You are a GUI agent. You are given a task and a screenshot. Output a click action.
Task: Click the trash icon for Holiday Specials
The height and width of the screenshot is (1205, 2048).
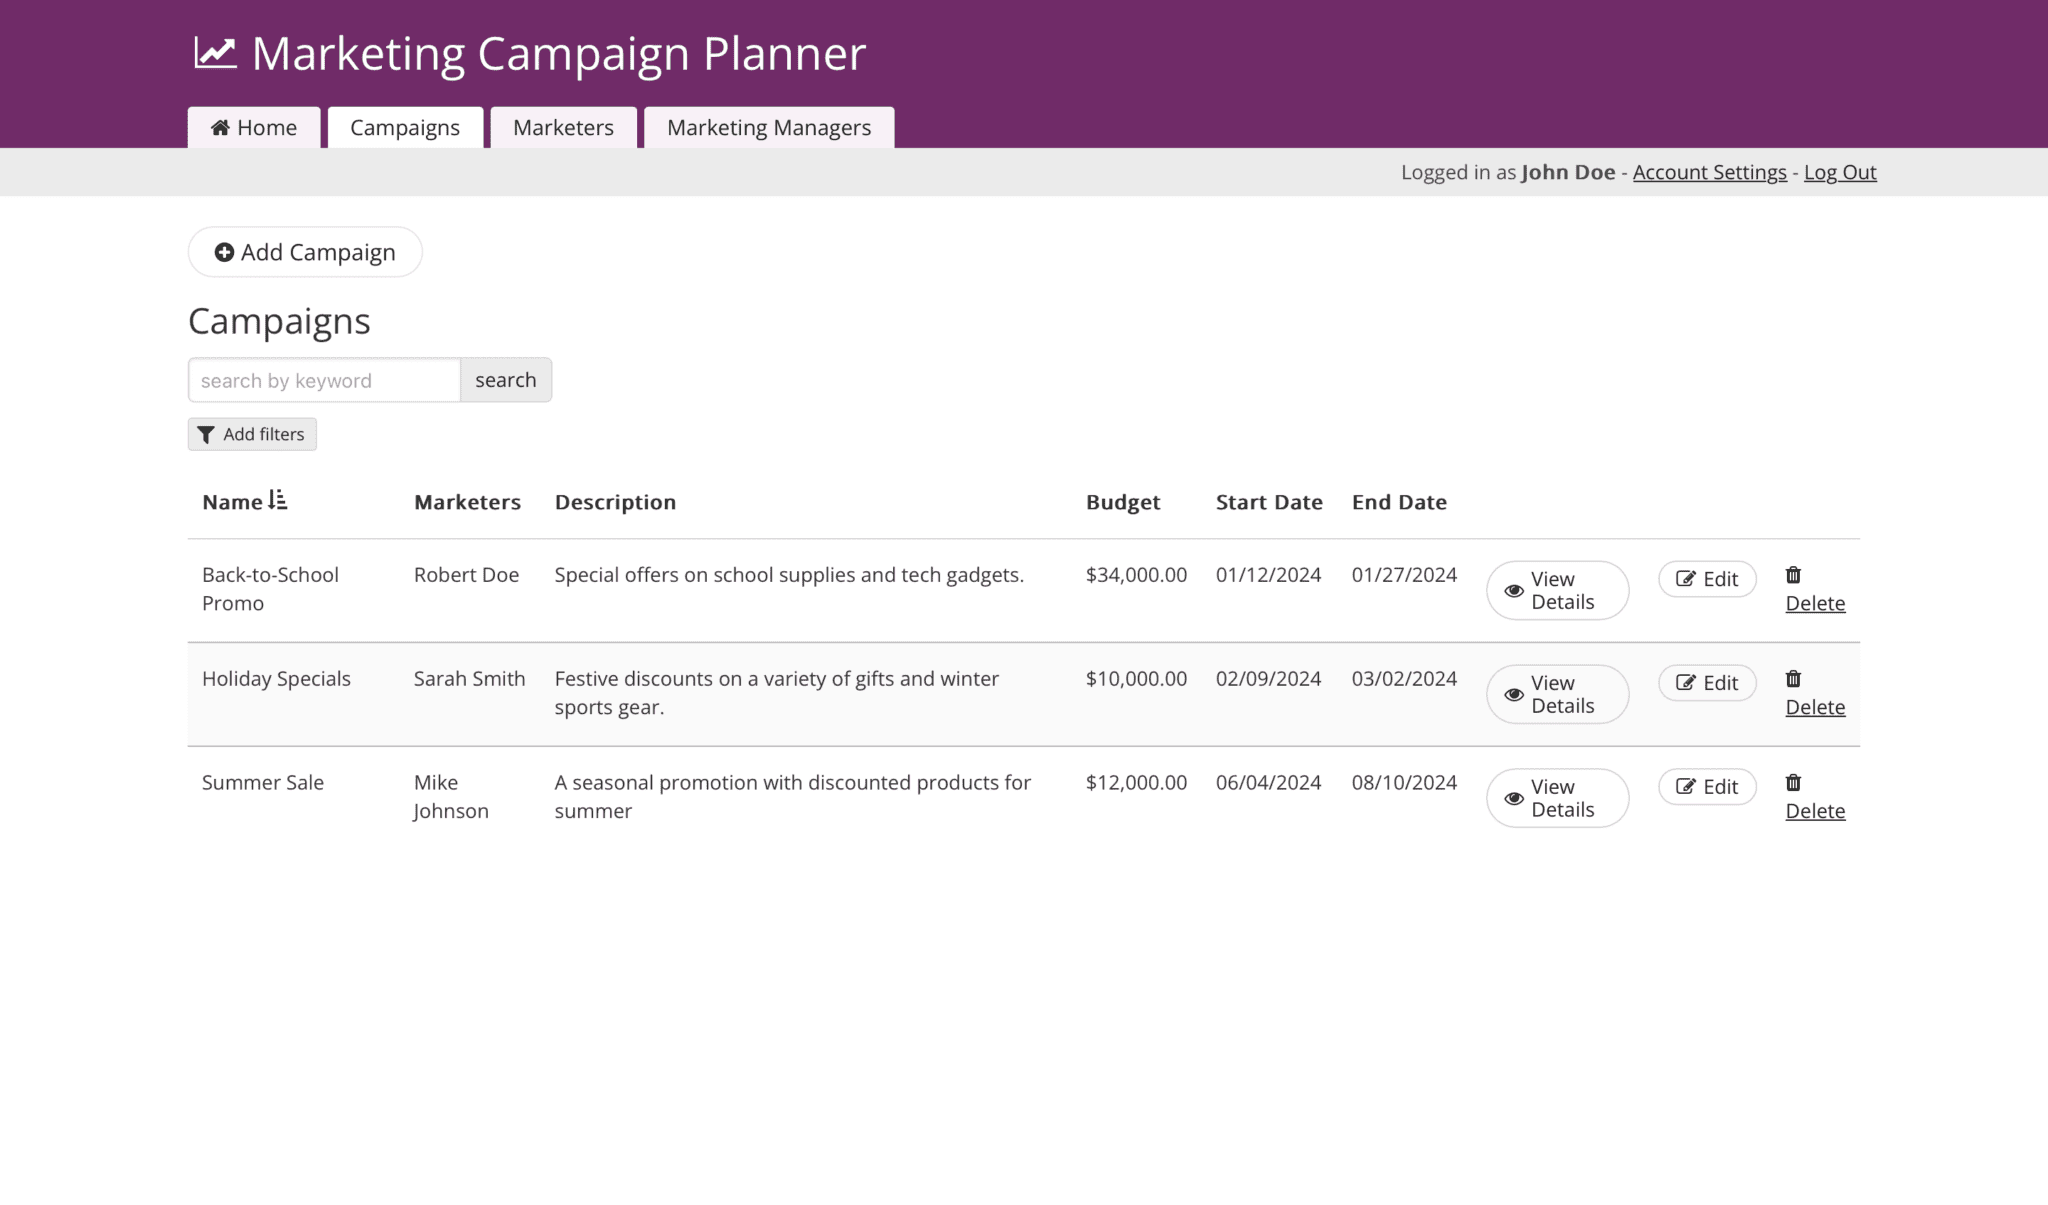[x=1793, y=678]
